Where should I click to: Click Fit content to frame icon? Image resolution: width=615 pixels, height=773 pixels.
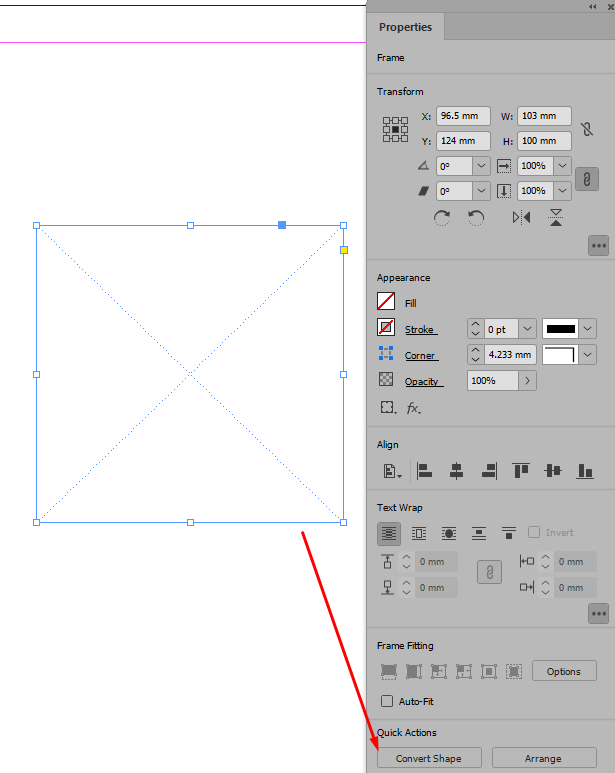point(439,671)
